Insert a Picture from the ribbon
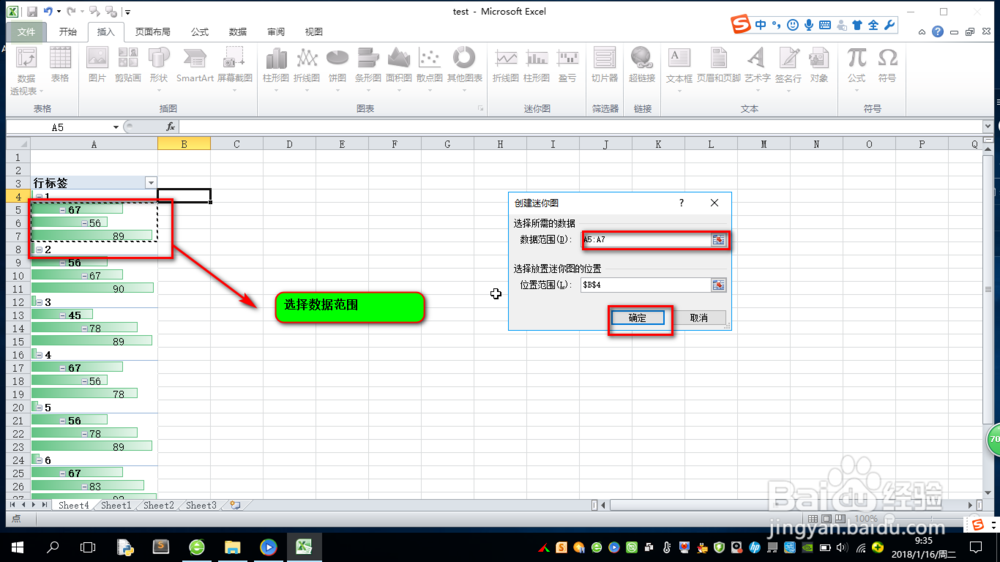The height and width of the screenshot is (562, 1000). coord(97,65)
